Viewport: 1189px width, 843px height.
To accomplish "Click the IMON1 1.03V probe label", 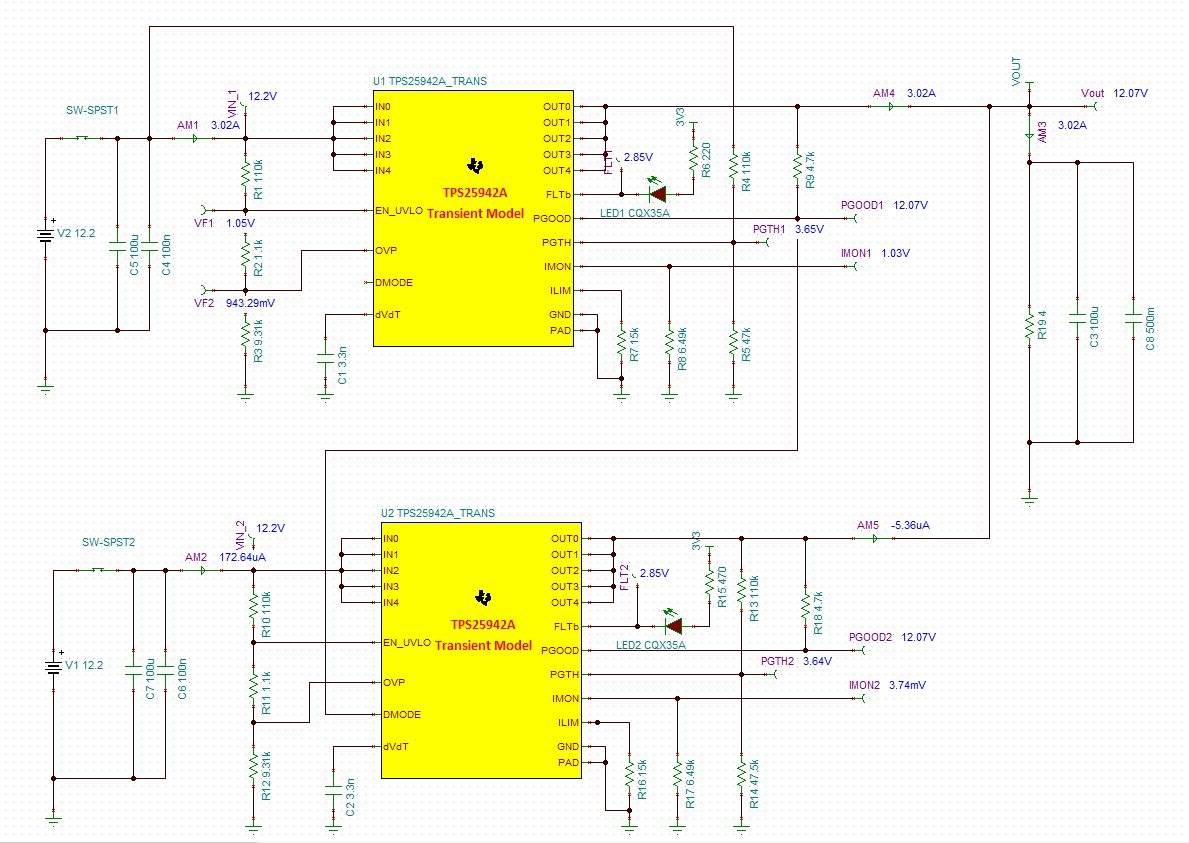I will point(875,253).
